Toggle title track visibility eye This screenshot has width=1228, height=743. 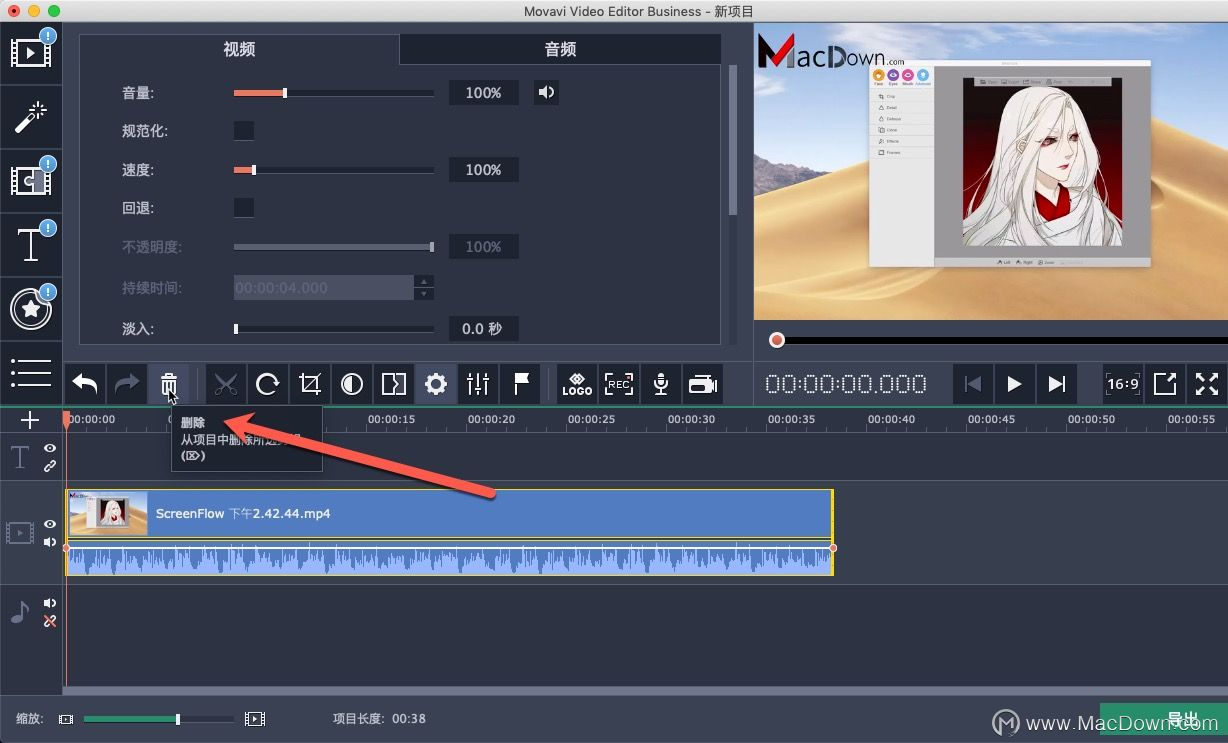point(50,449)
